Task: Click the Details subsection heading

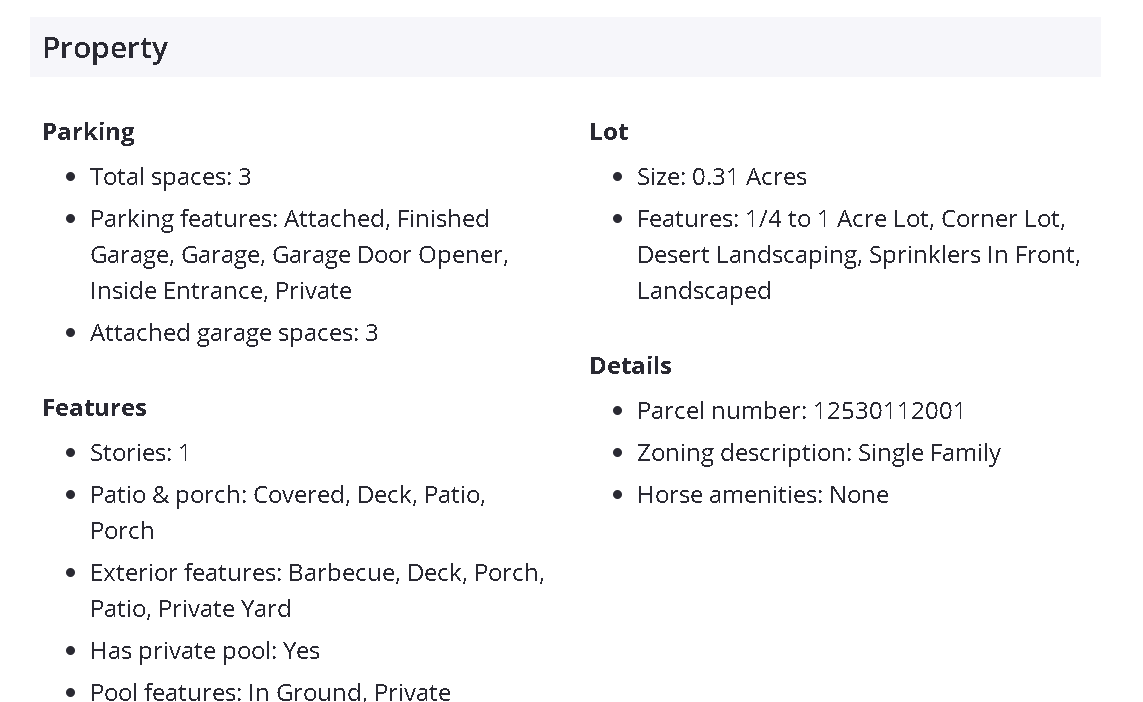Action: pyautogui.click(x=630, y=366)
